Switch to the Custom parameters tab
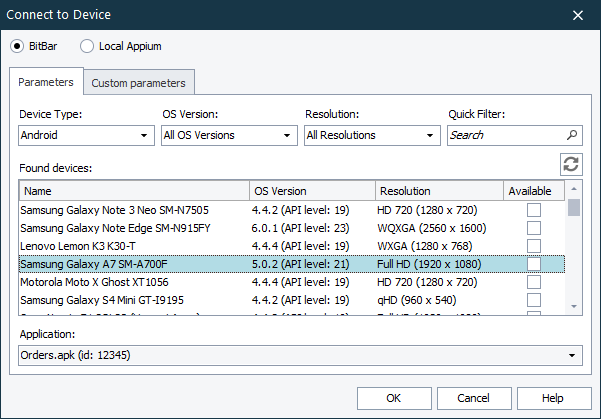Viewport: 601px width, 419px height. pos(139,83)
